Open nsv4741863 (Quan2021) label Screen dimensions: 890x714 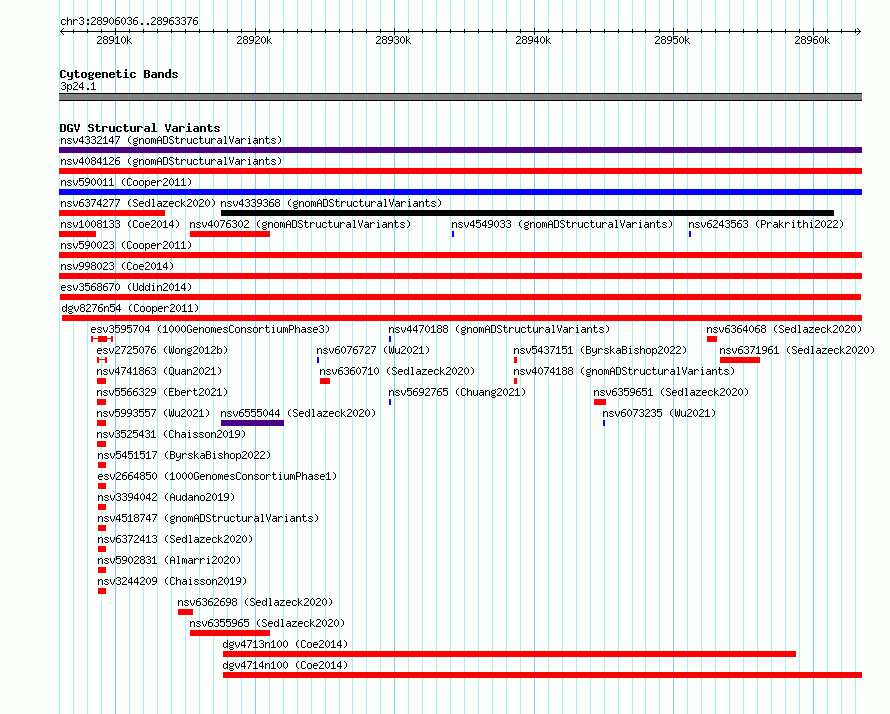(159, 371)
